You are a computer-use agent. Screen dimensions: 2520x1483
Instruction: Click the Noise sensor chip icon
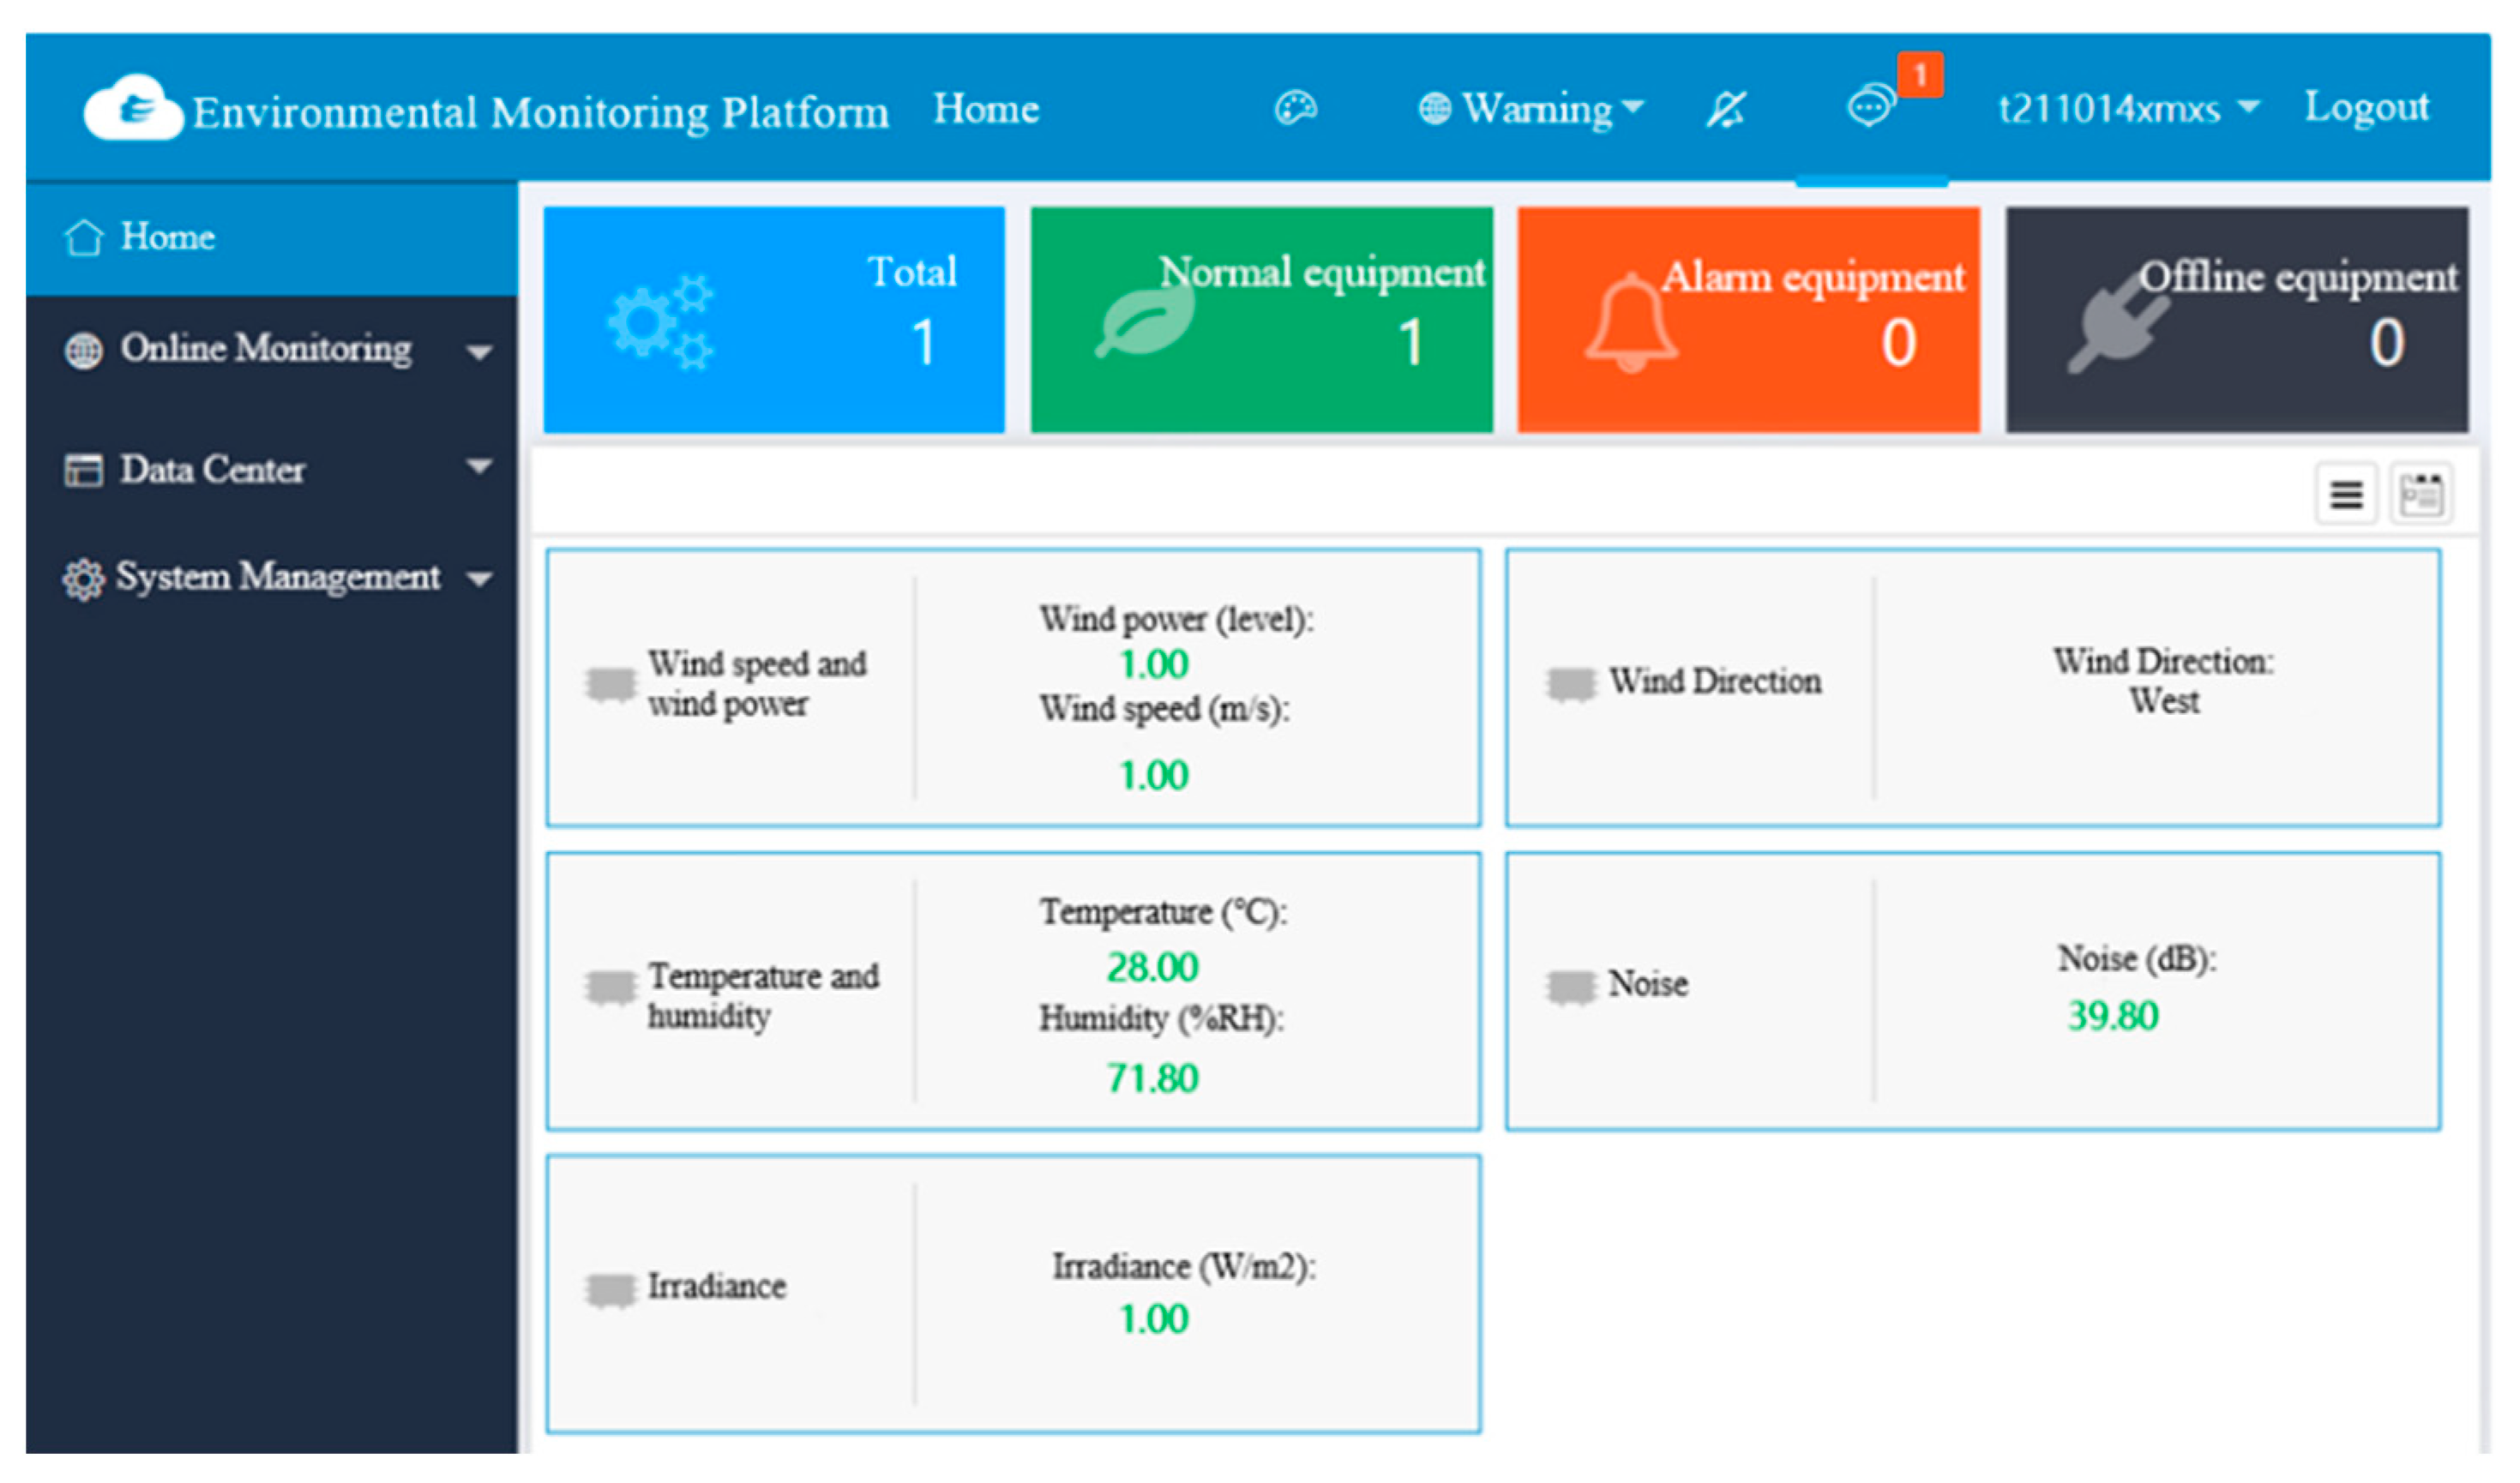tap(1570, 987)
